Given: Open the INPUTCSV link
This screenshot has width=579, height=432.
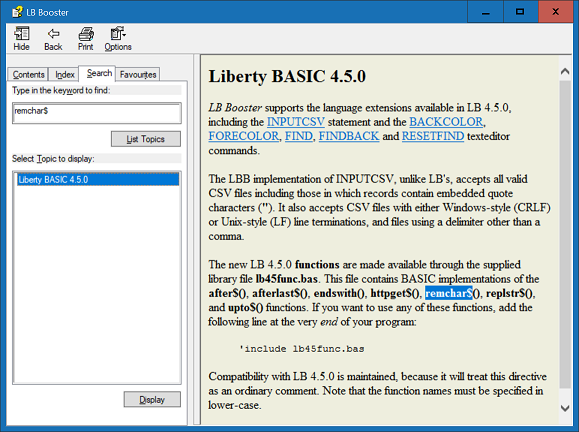Looking at the screenshot, I should [296, 122].
